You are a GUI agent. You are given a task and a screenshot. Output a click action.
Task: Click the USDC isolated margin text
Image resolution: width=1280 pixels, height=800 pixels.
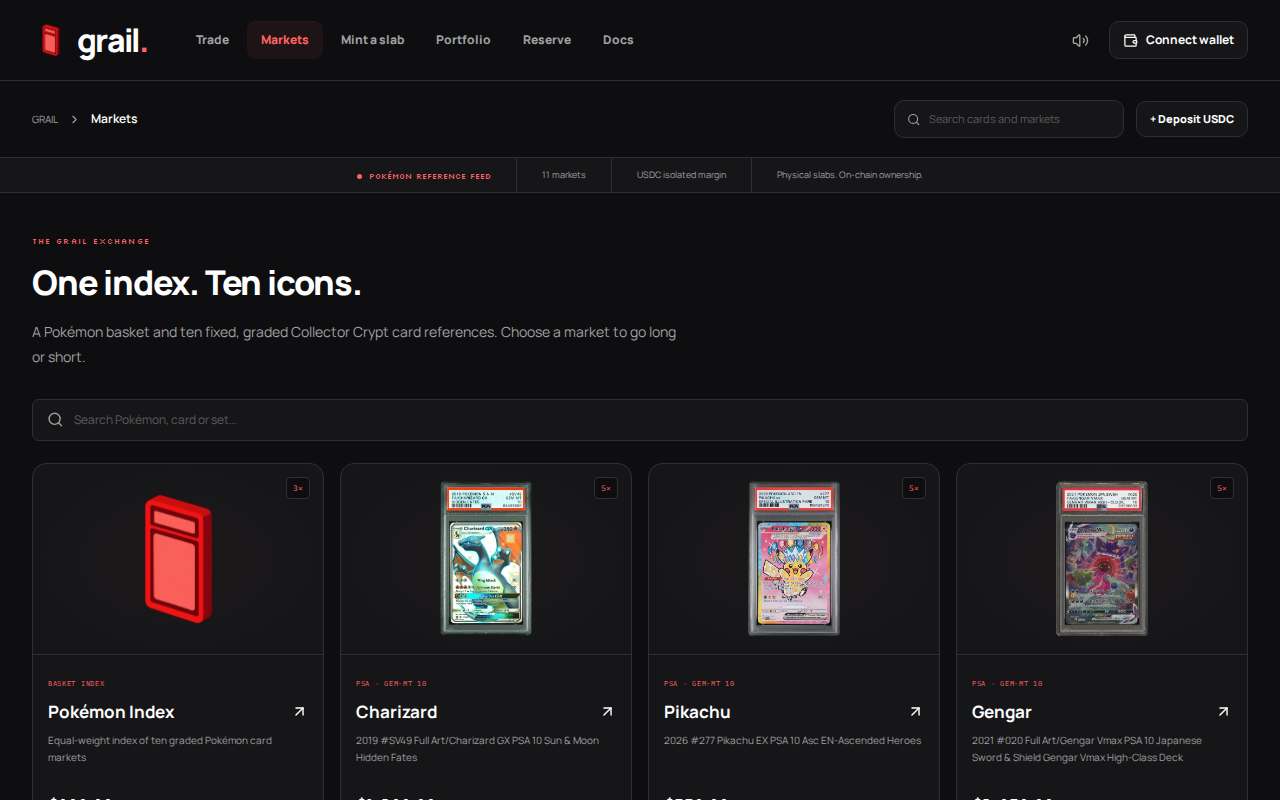(682, 175)
